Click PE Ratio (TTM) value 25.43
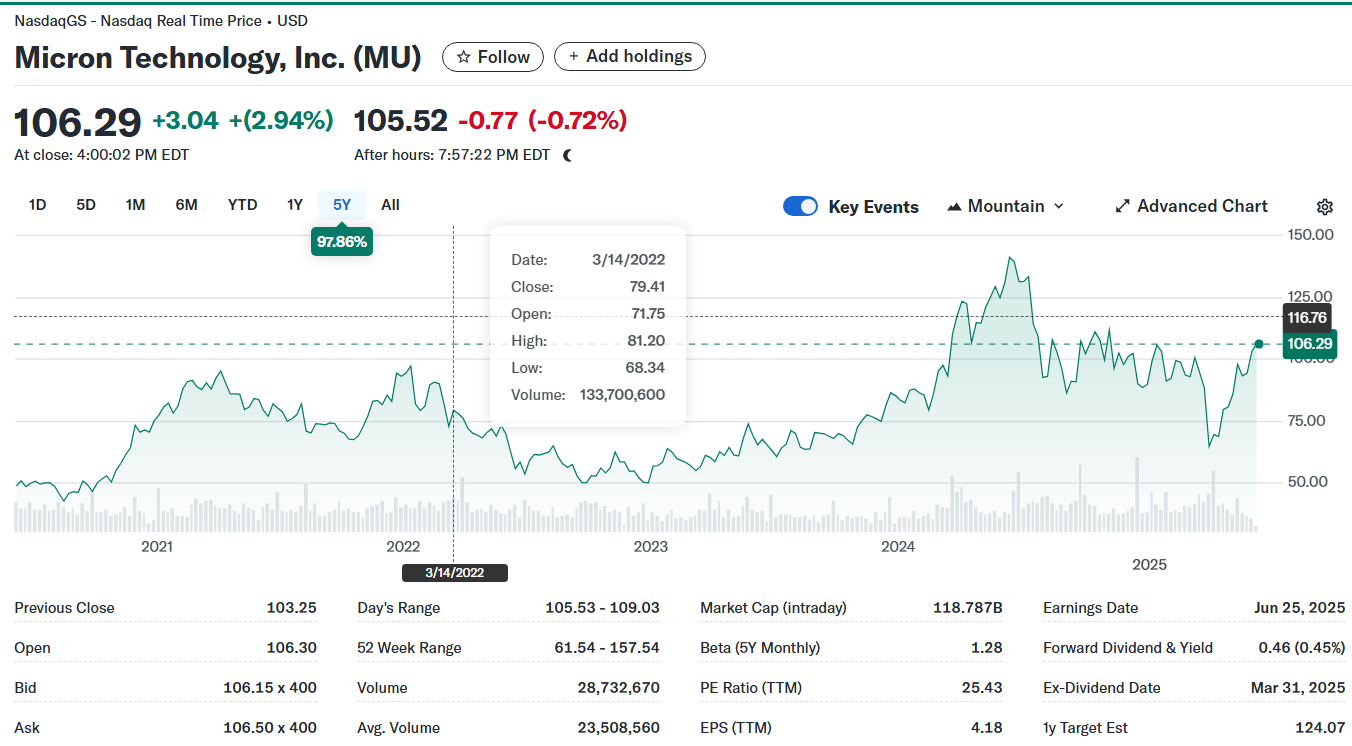1352x746 pixels. 982,688
